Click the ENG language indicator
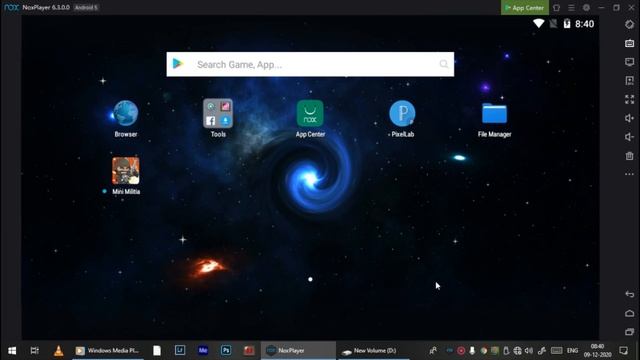This screenshot has width=640, height=360. pyautogui.click(x=572, y=351)
